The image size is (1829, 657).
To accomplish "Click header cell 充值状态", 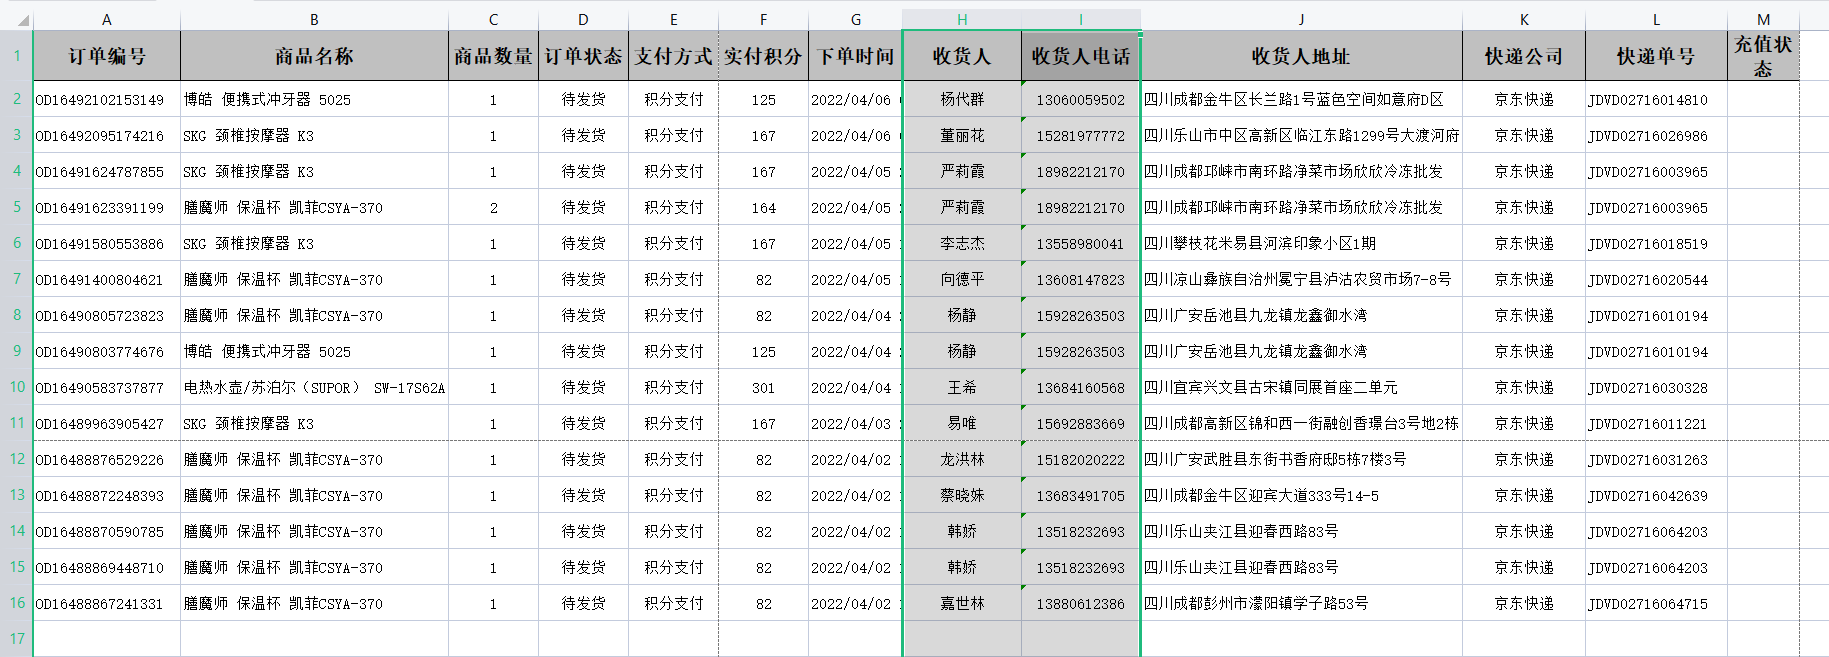I will (1763, 56).
